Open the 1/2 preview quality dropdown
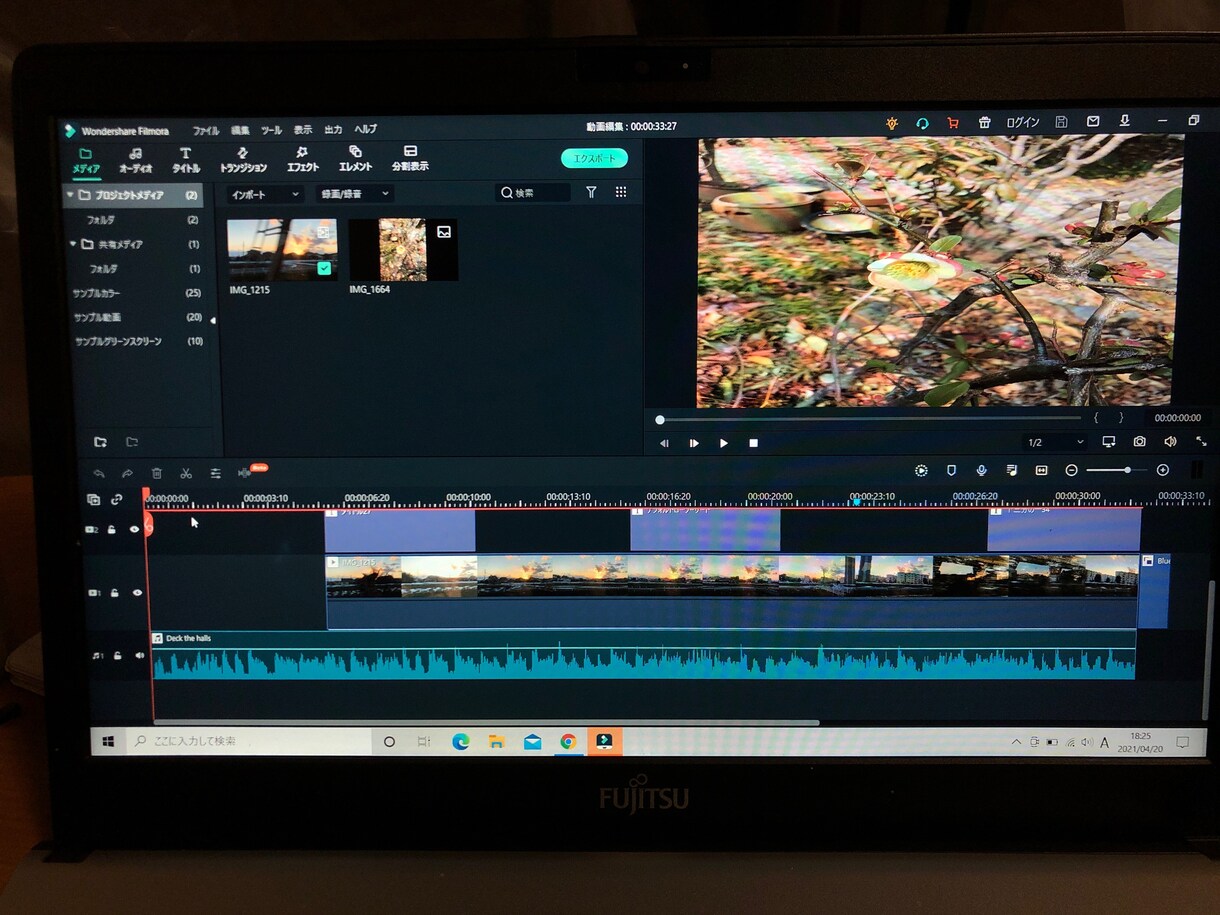This screenshot has height=915, width=1220. (1055, 442)
